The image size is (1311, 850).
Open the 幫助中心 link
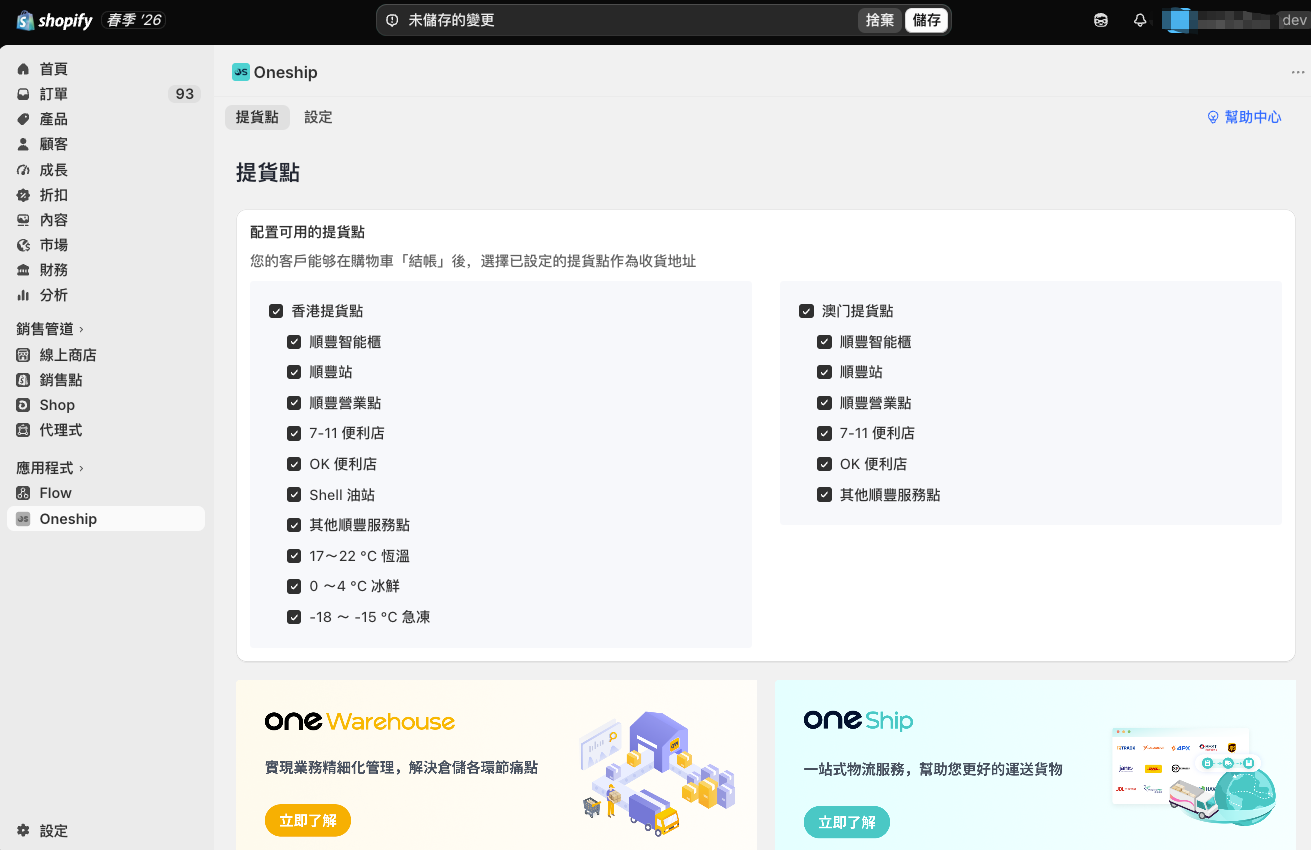click(1245, 117)
